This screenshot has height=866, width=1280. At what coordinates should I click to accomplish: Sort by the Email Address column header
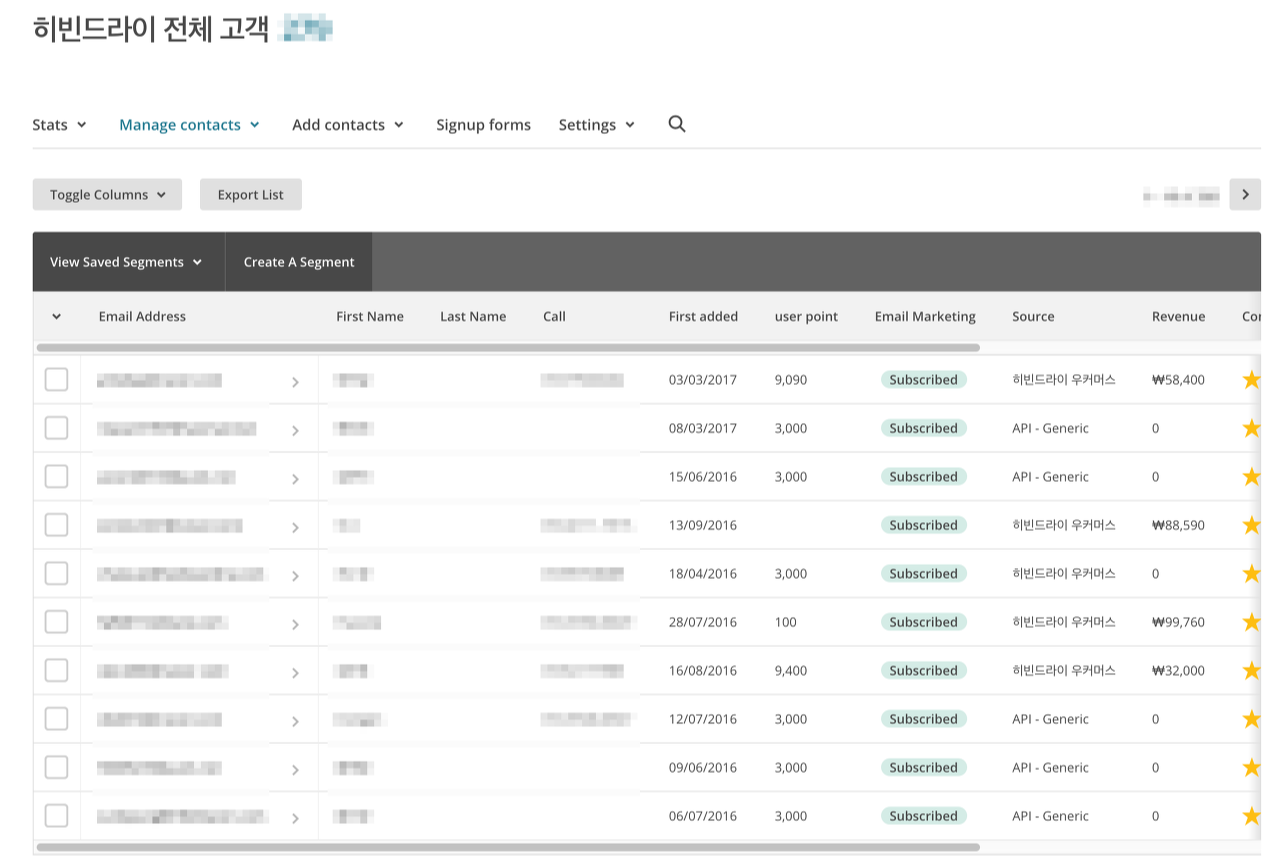click(142, 316)
